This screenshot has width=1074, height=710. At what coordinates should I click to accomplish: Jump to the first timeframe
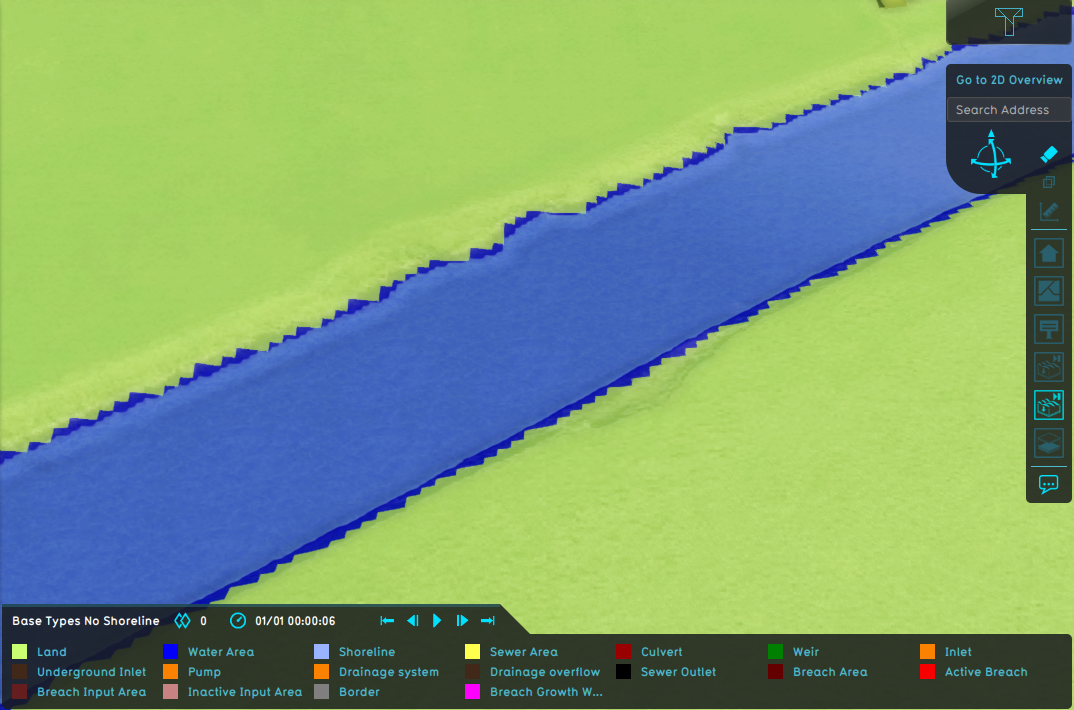coord(387,621)
